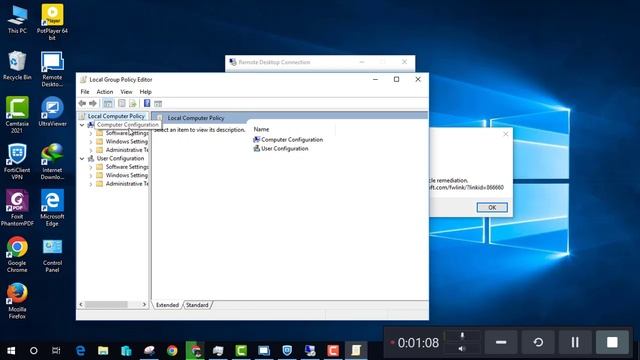Click the tree pane scrollbar left arrow
The width and height of the screenshot is (640, 360).
(81, 304)
